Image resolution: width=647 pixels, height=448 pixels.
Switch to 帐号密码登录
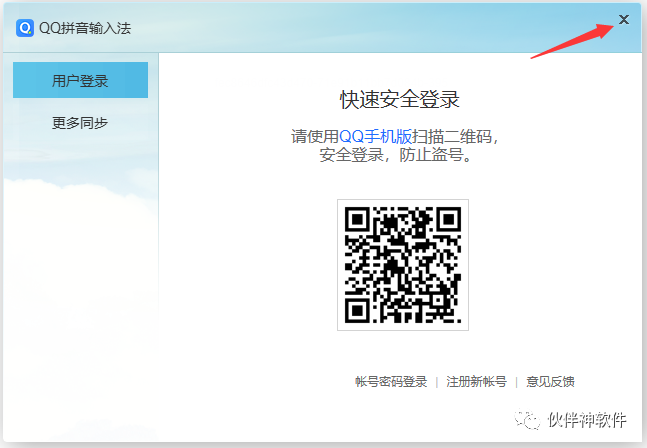[391, 382]
